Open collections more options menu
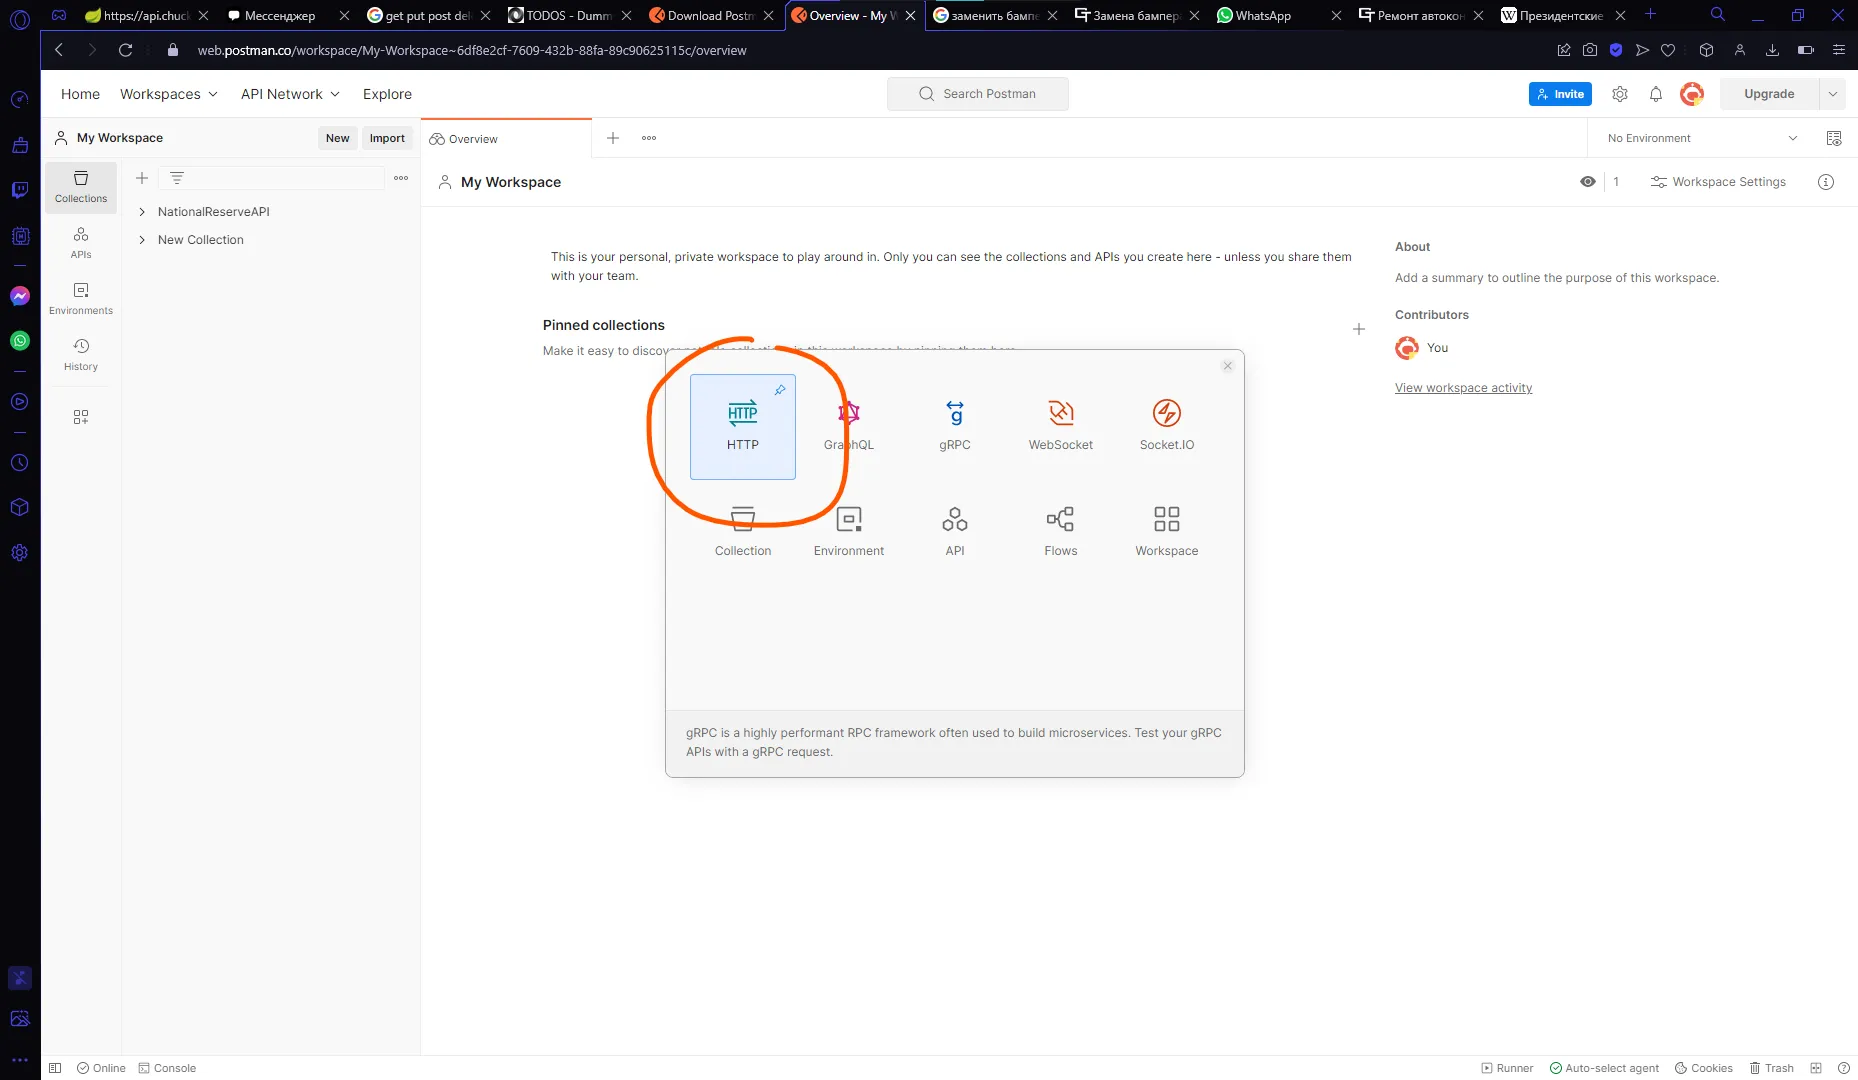Viewport: 1858px width, 1080px height. [401, 178]
